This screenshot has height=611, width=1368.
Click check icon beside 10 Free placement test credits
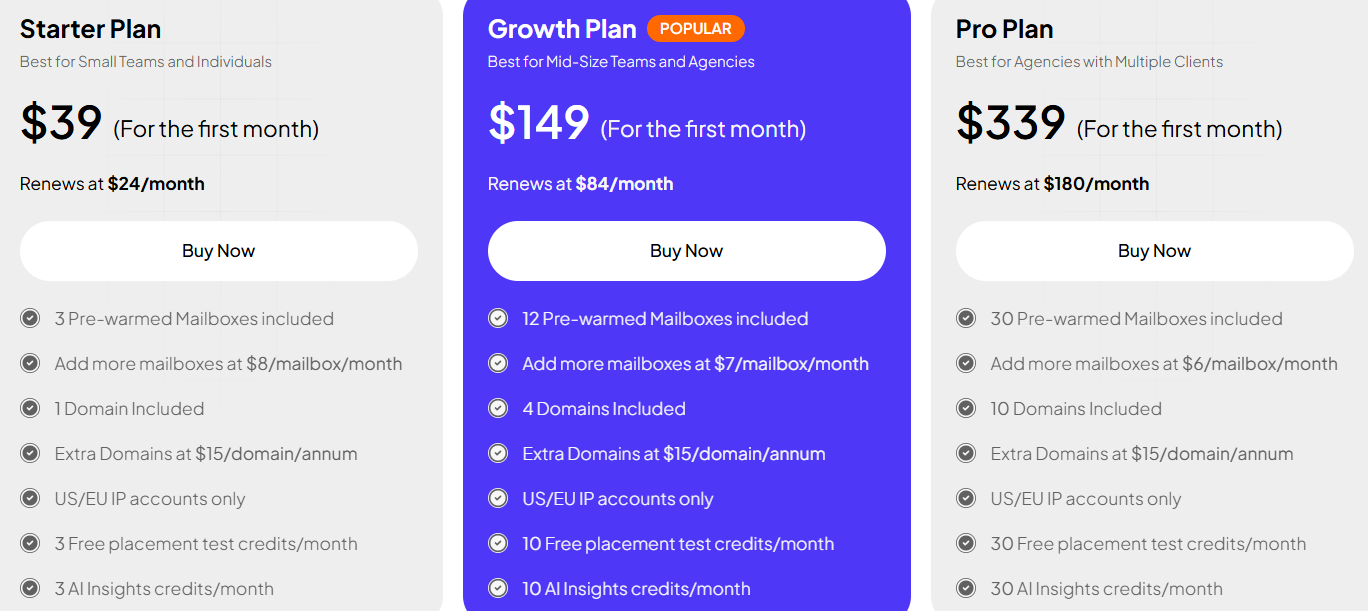click(498, 543)
